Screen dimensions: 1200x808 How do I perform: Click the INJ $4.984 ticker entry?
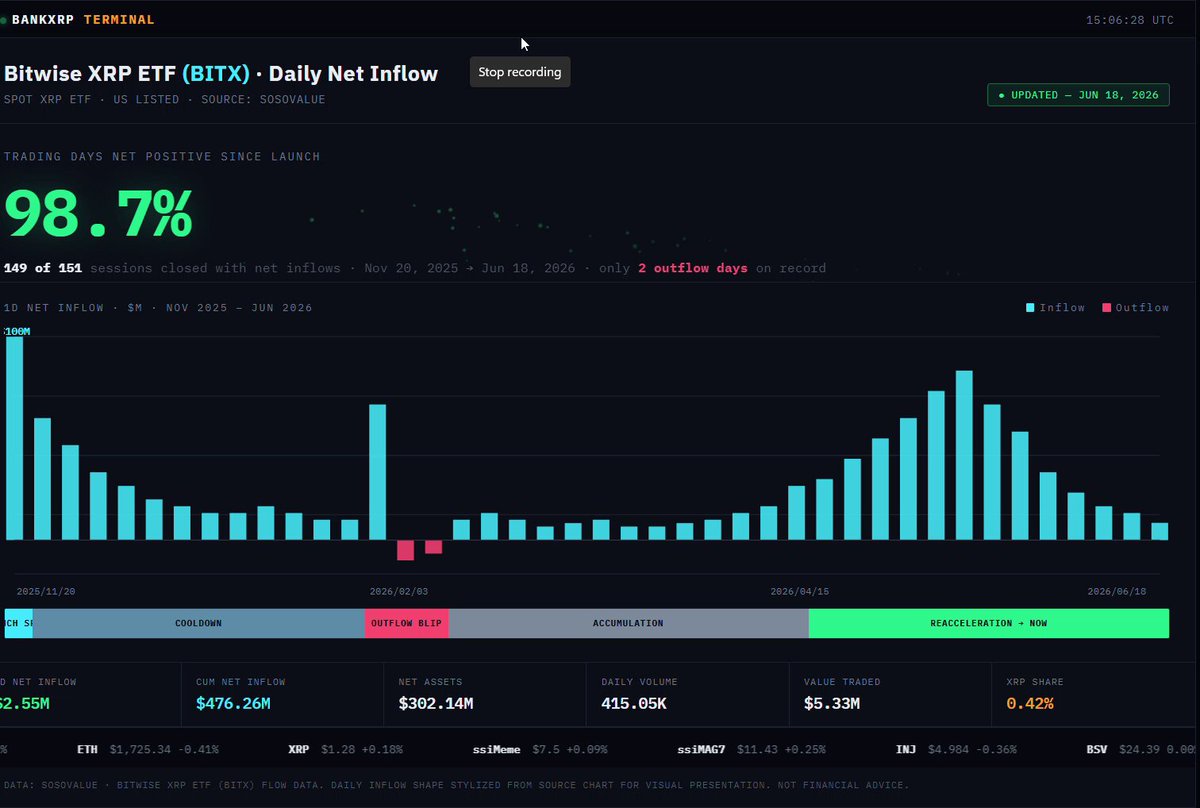(956, 748)
